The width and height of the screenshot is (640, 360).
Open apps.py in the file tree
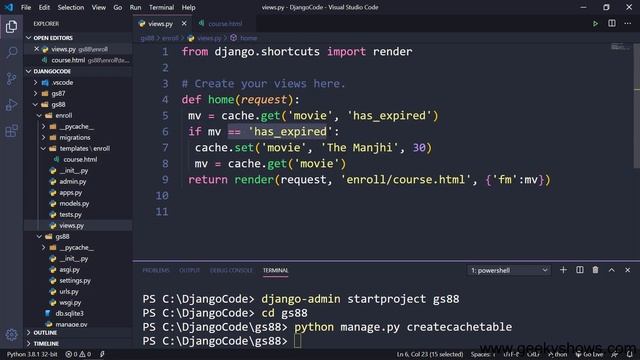pos(71,193)
